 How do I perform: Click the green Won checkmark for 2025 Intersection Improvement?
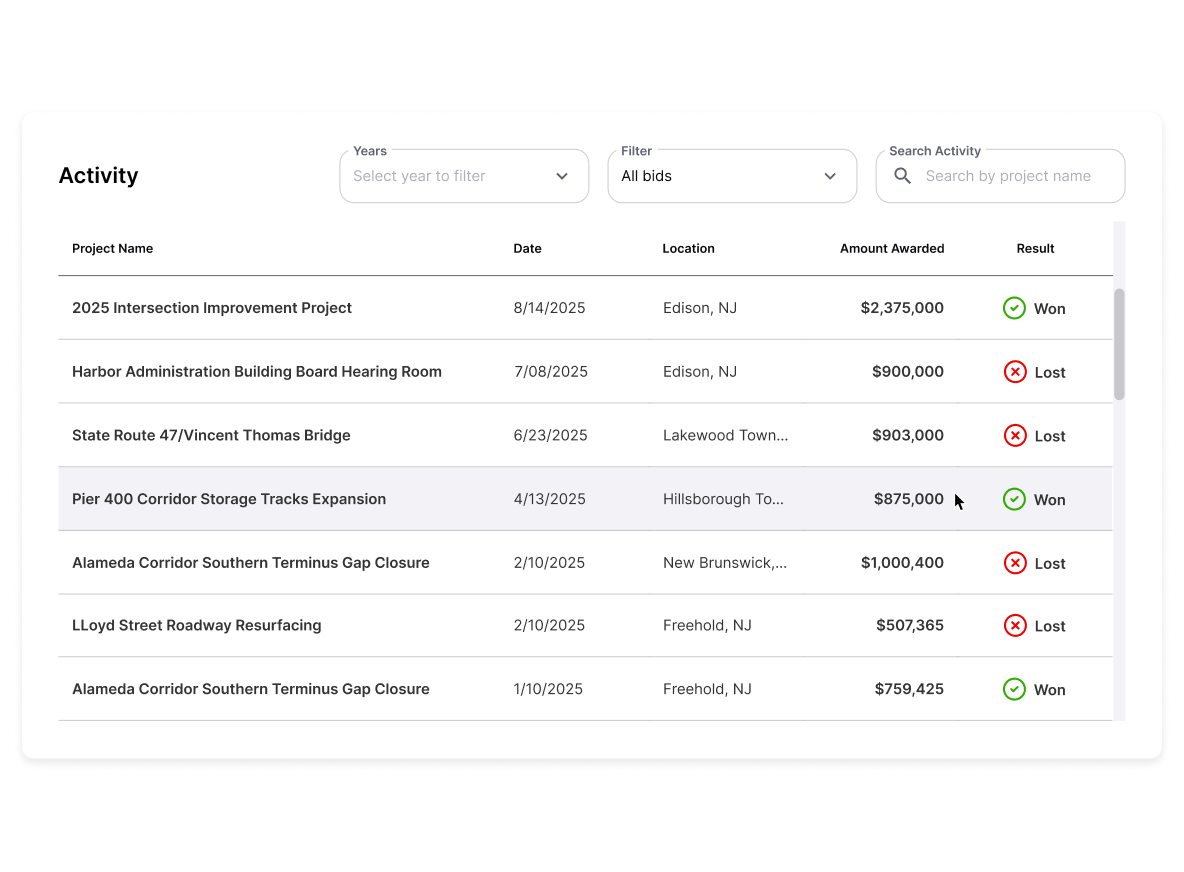[1014, 308]
